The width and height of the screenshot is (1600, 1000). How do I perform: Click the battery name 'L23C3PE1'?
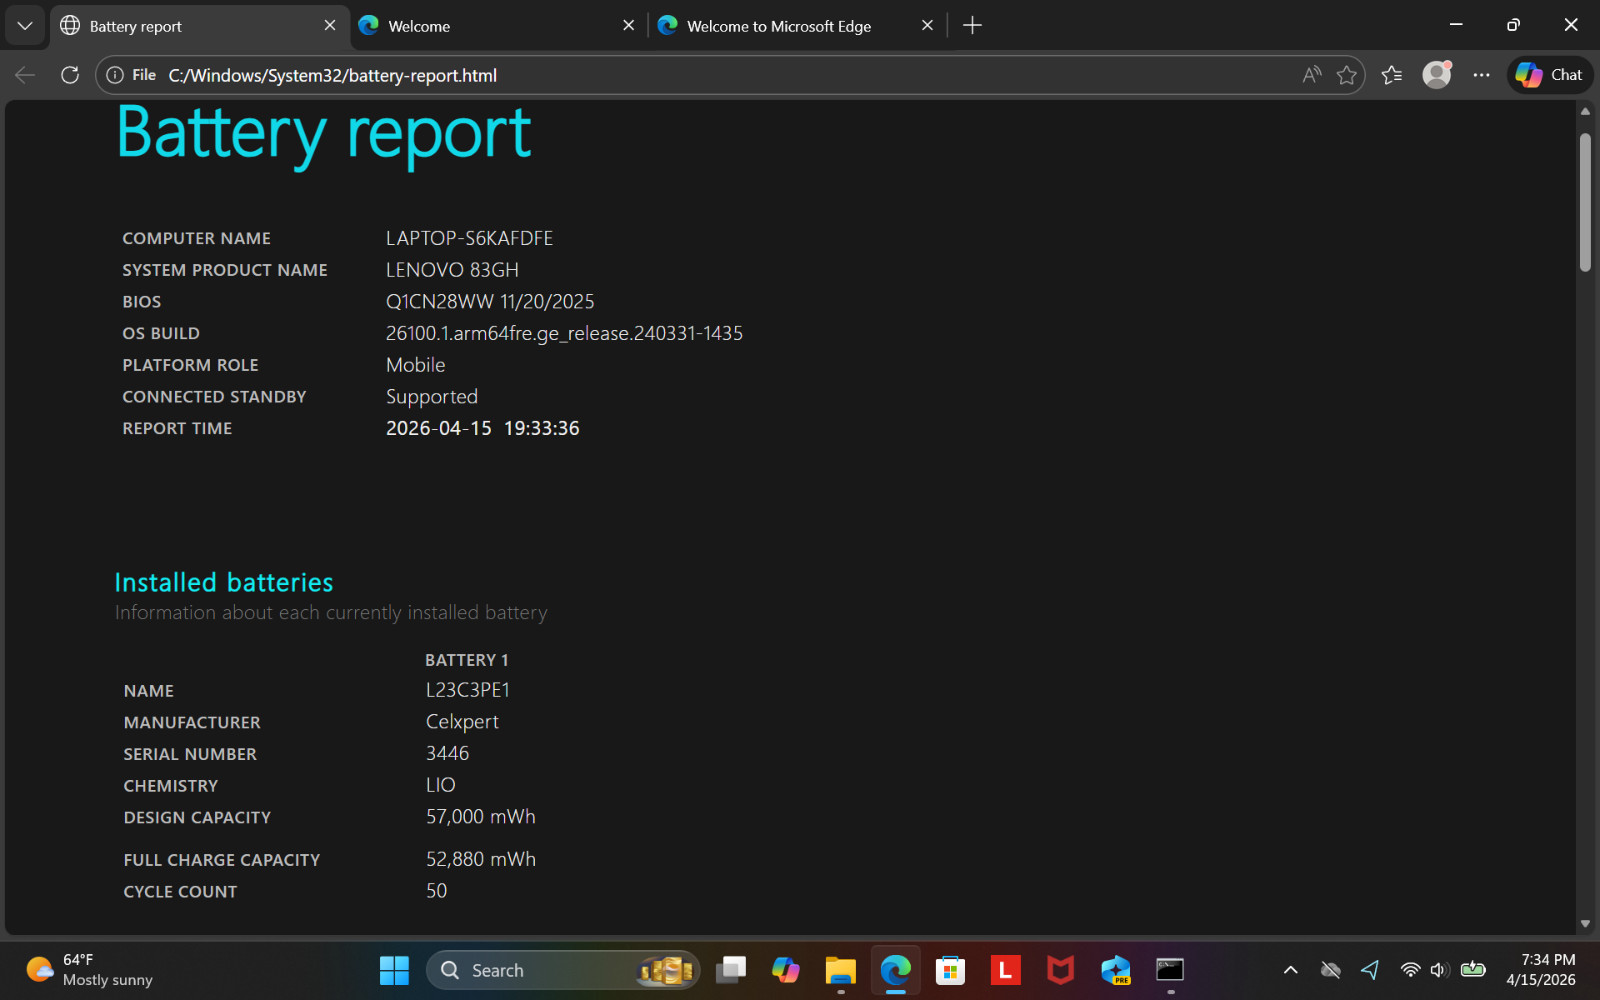tap(468, 690)
